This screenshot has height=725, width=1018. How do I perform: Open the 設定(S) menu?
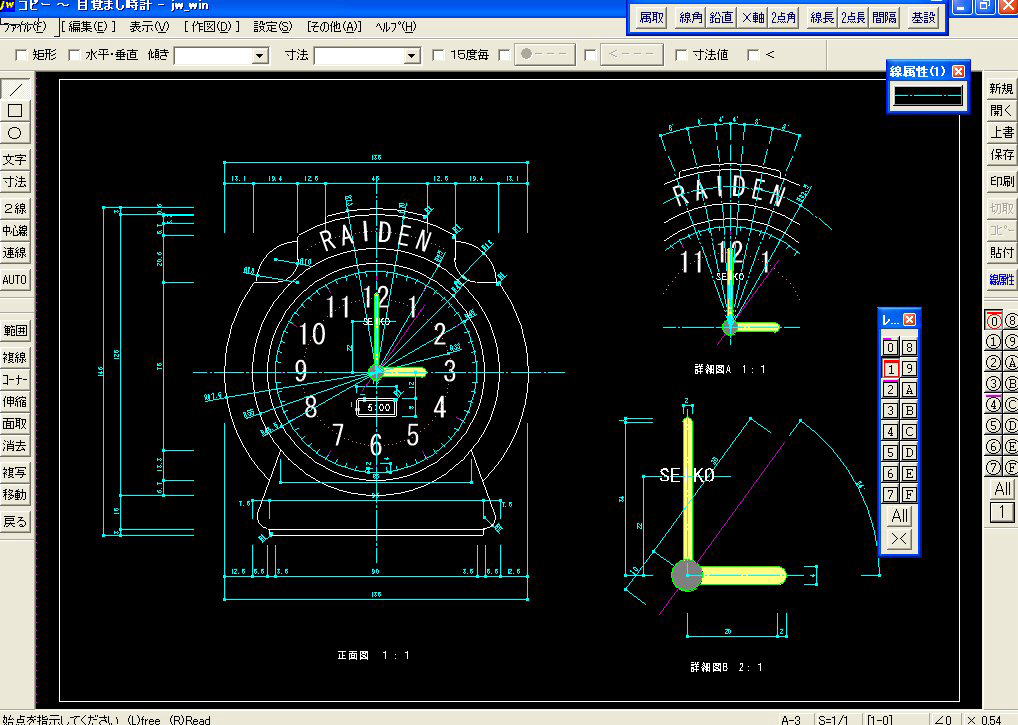pyautogui.click(x=273, y=27)
